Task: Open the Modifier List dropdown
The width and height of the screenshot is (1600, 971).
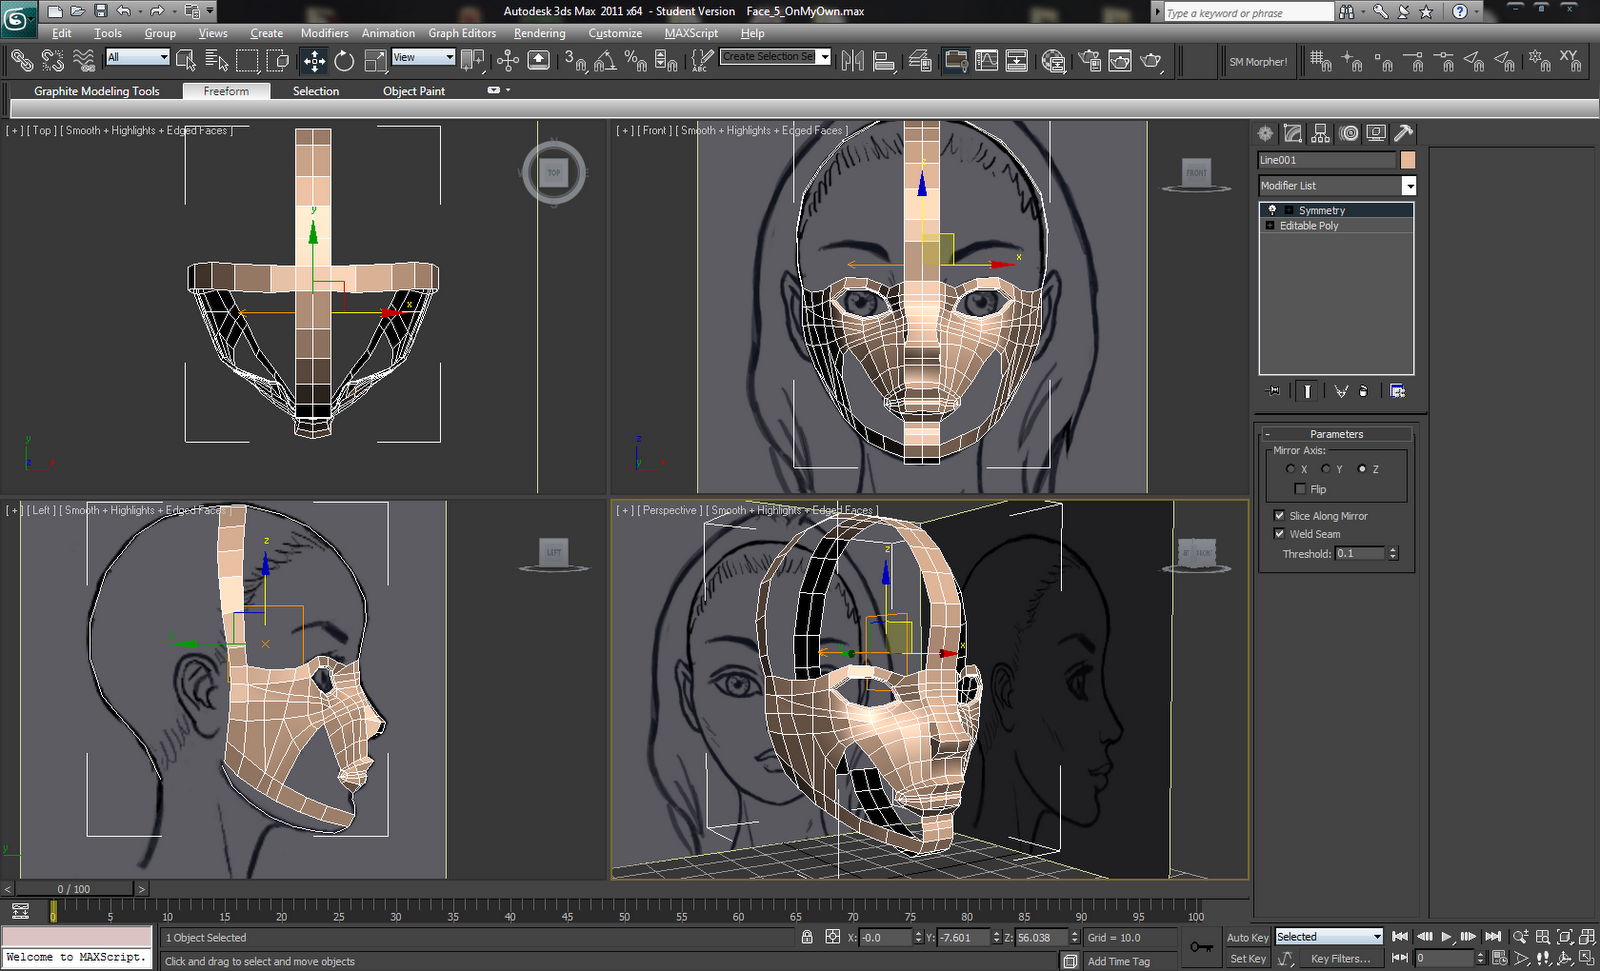Action: tap(1409, 186)
